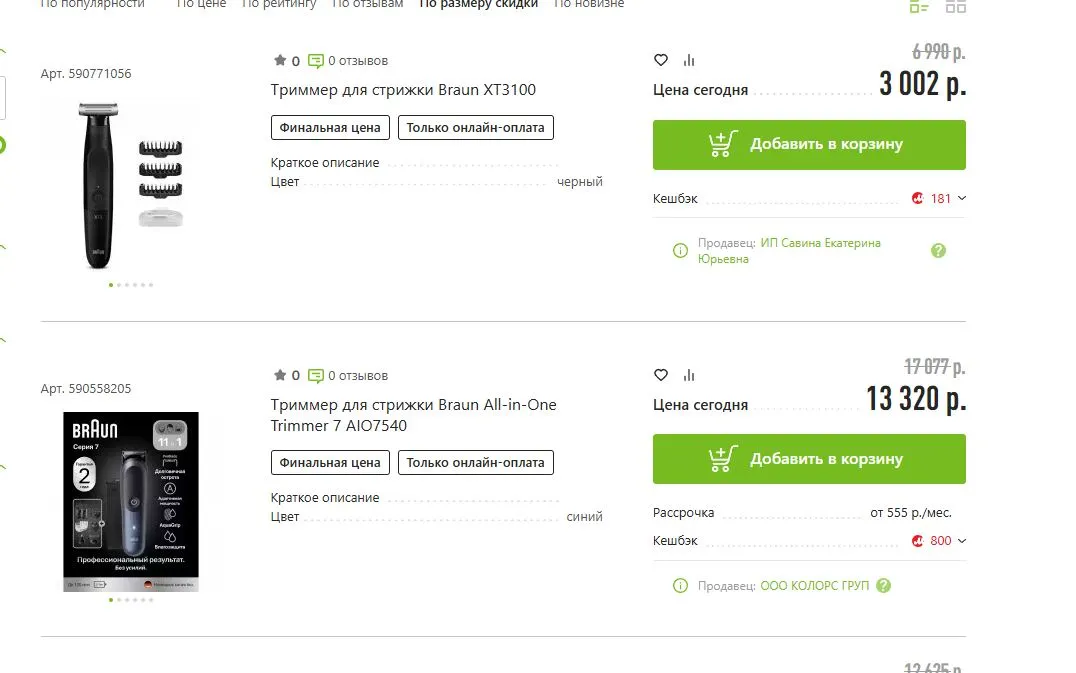
Task: Open seller help question icon for Савина
Action: [938, 250]
